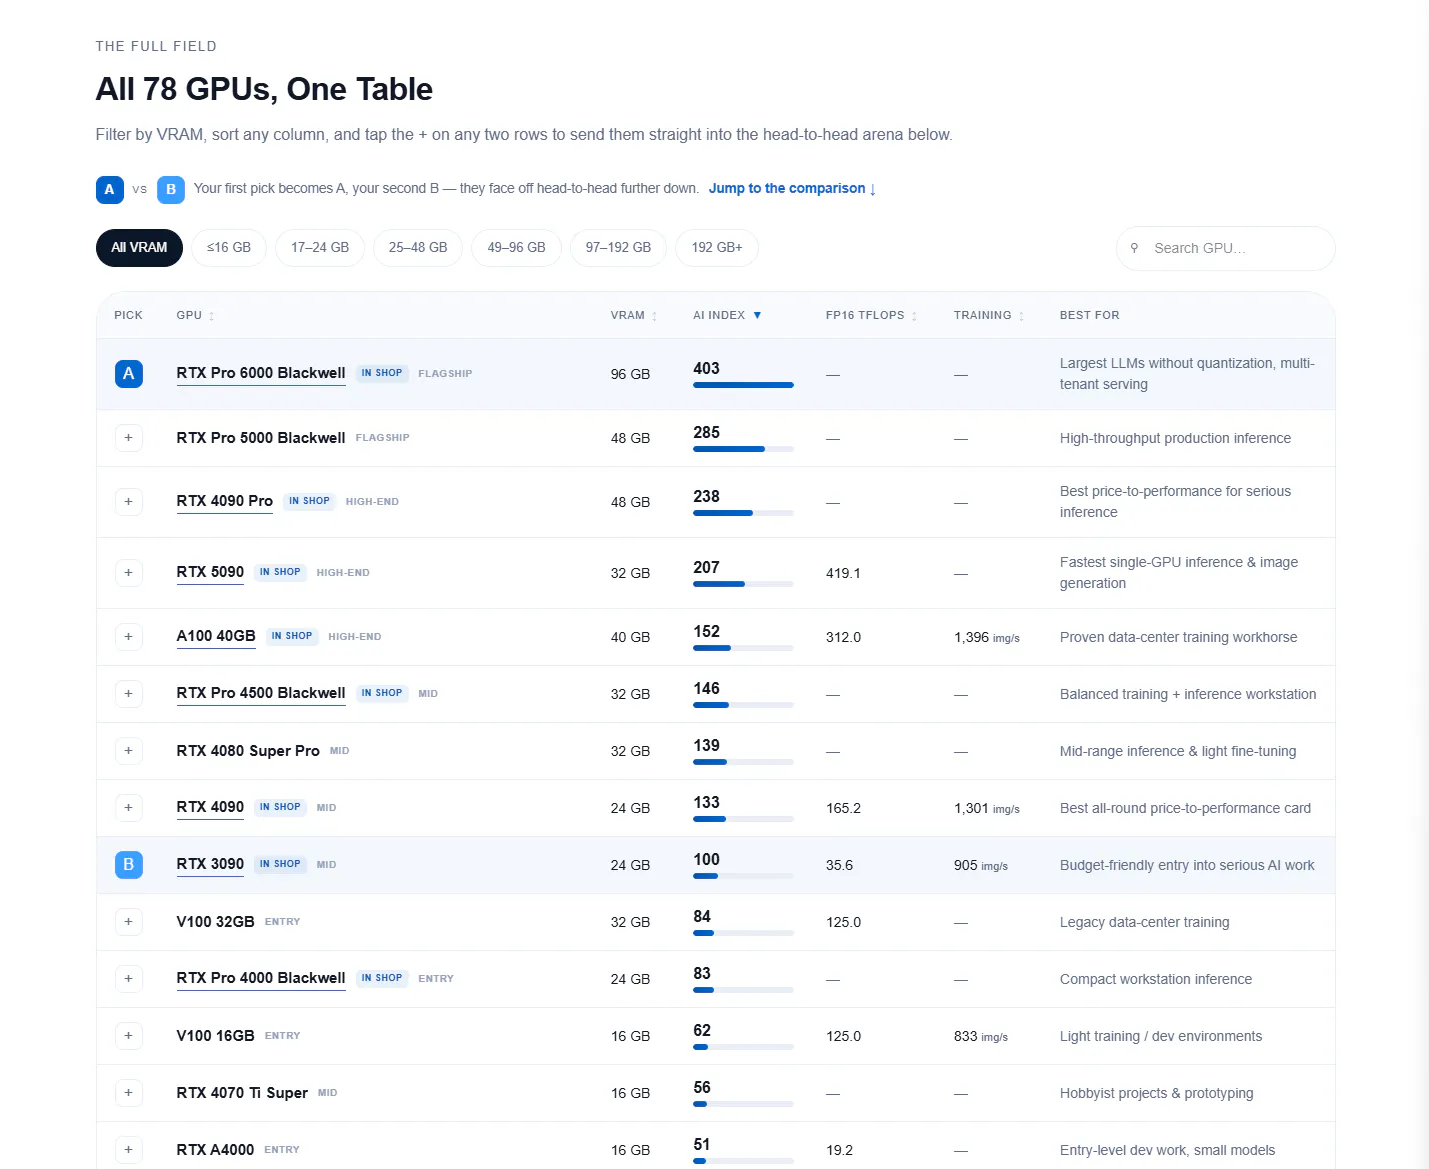1429x1169 pixels.
Task: Open the RTX 5090 link
Action: coord(210,572)
